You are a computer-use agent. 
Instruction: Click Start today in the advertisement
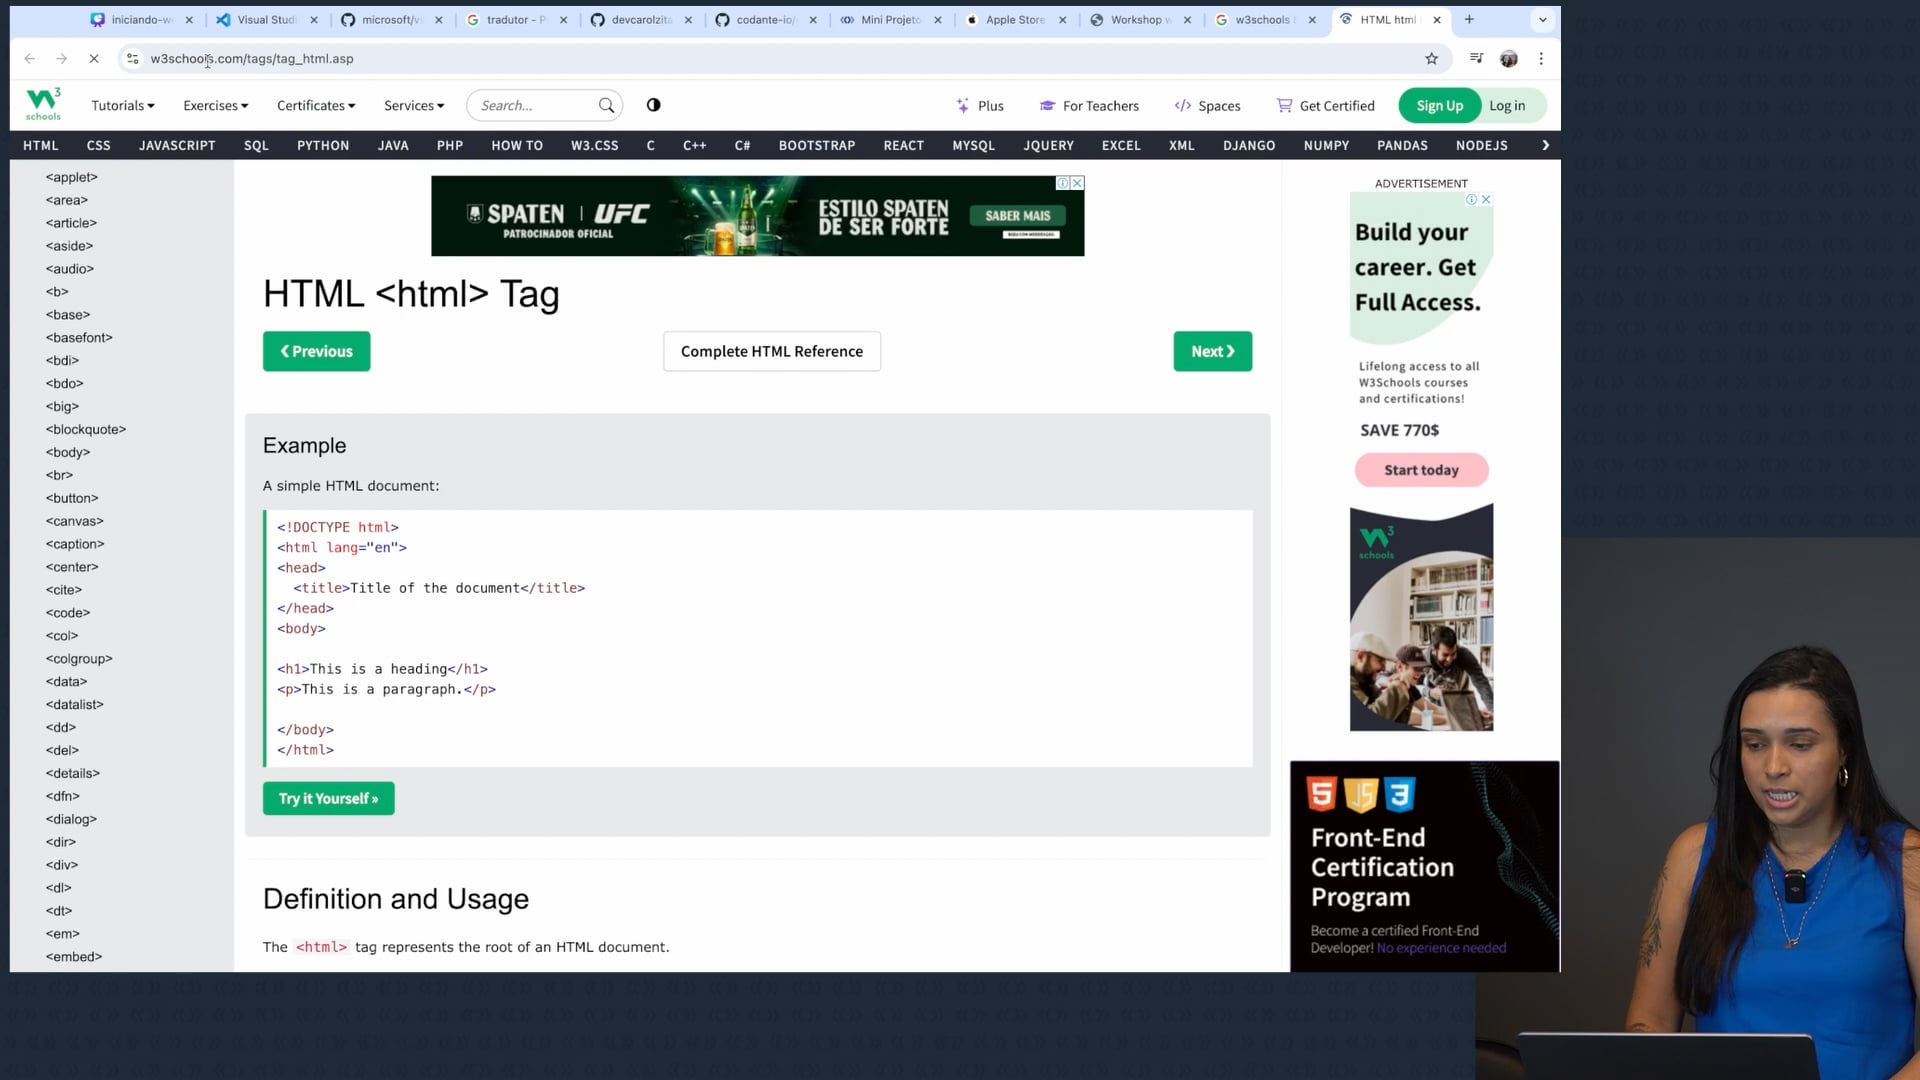click(1421, 470)
